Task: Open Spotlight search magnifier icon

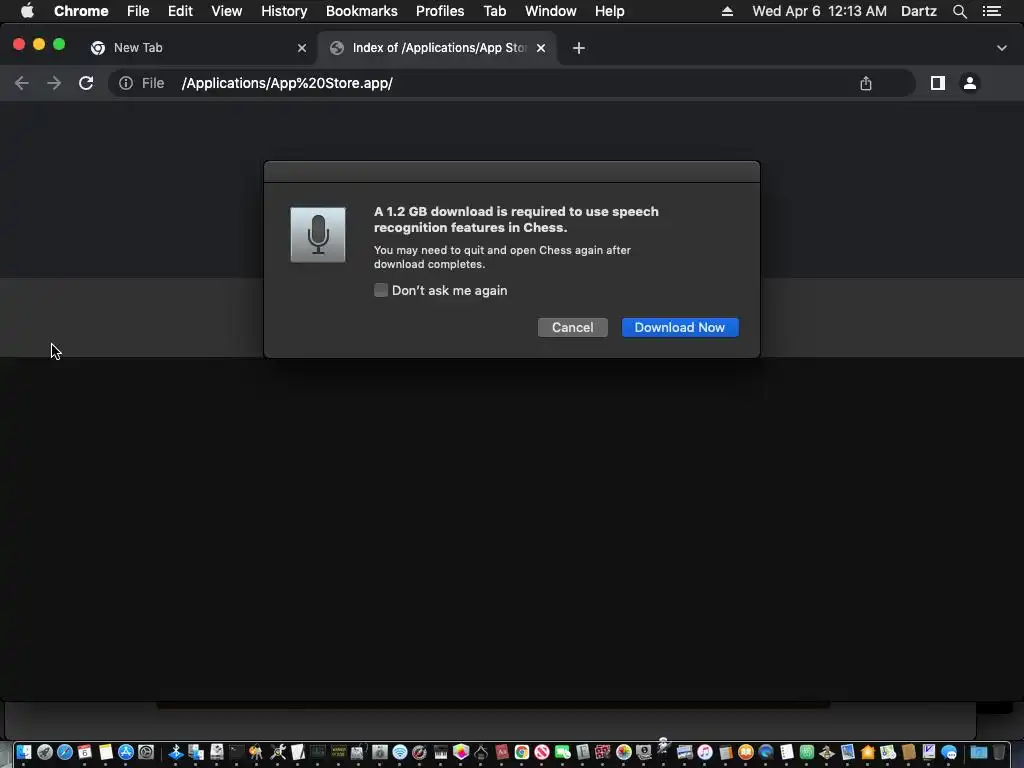Action: 959,11
